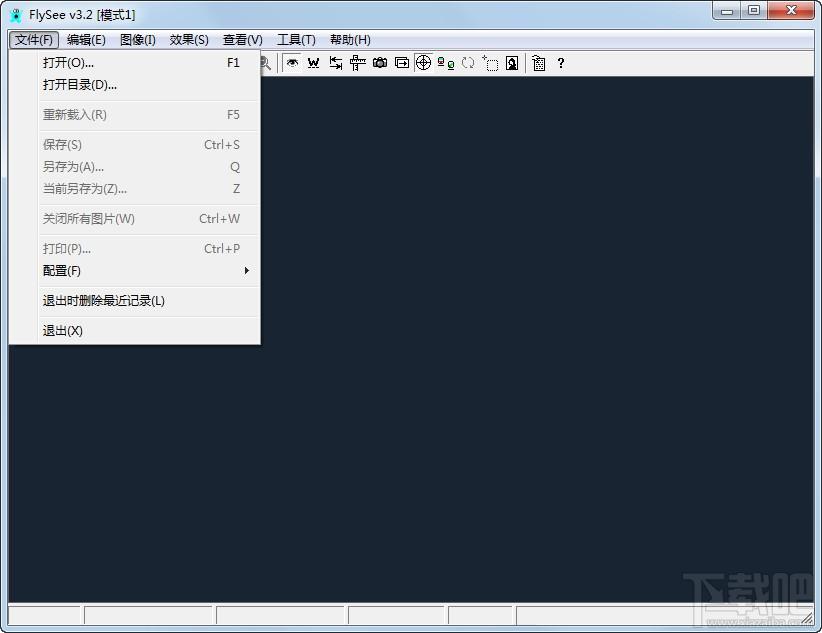Screen dimensions: 822x633
Task: Click the camera capture toolbar icon
Action: click(380, 63)
